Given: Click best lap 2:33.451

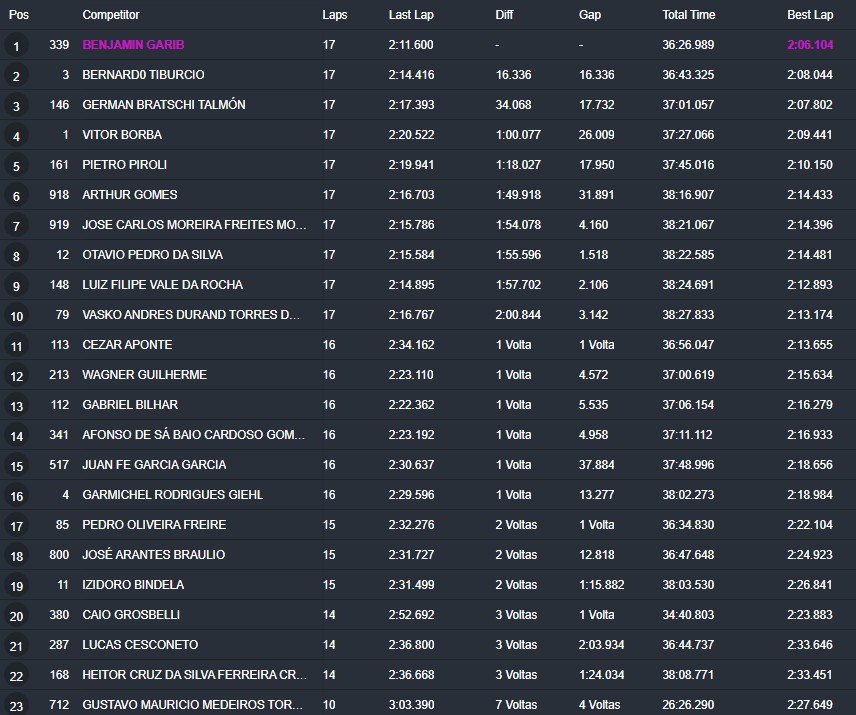Looking at the screenshot, I should tap(810, 675).
